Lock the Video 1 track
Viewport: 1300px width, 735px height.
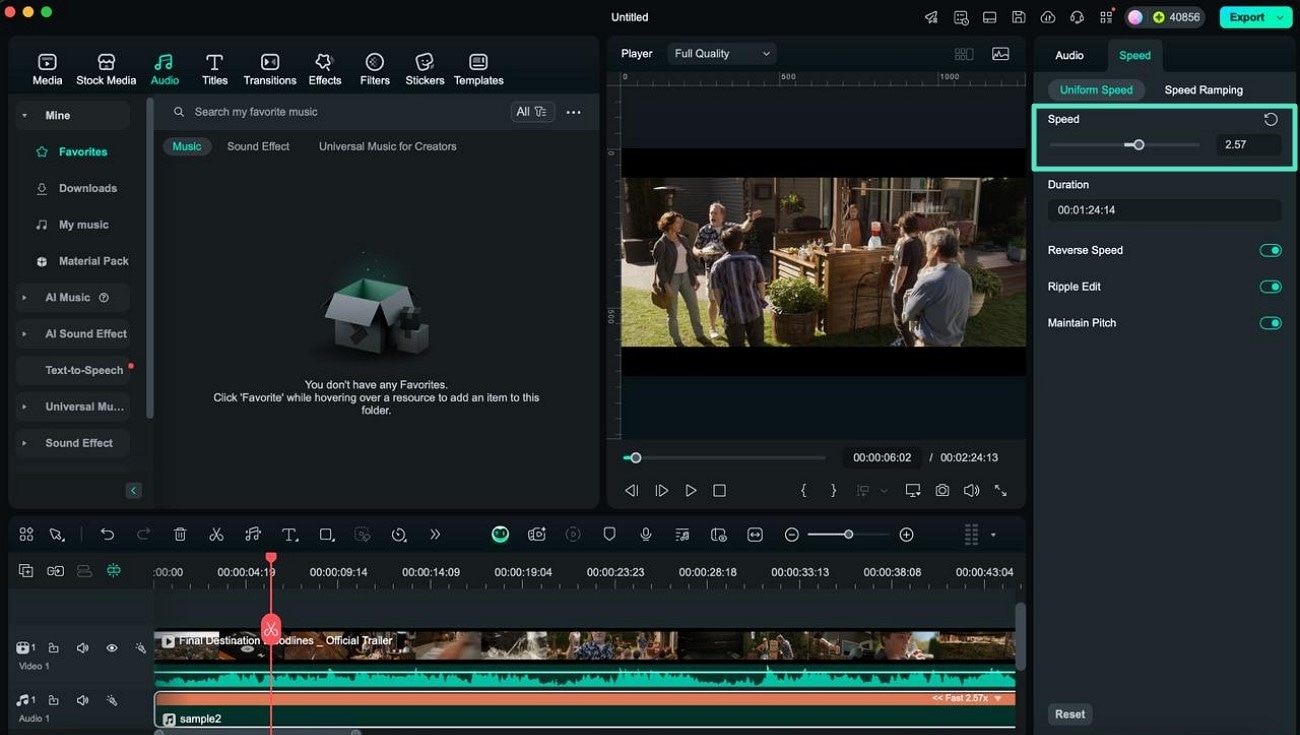coord(54,648)
